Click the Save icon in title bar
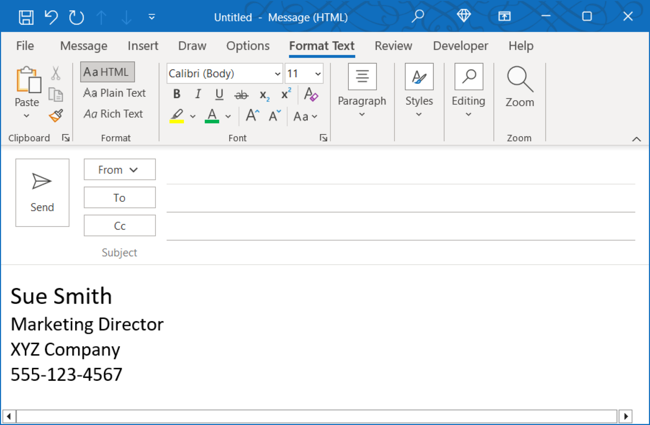 click(x=26, y=17)
